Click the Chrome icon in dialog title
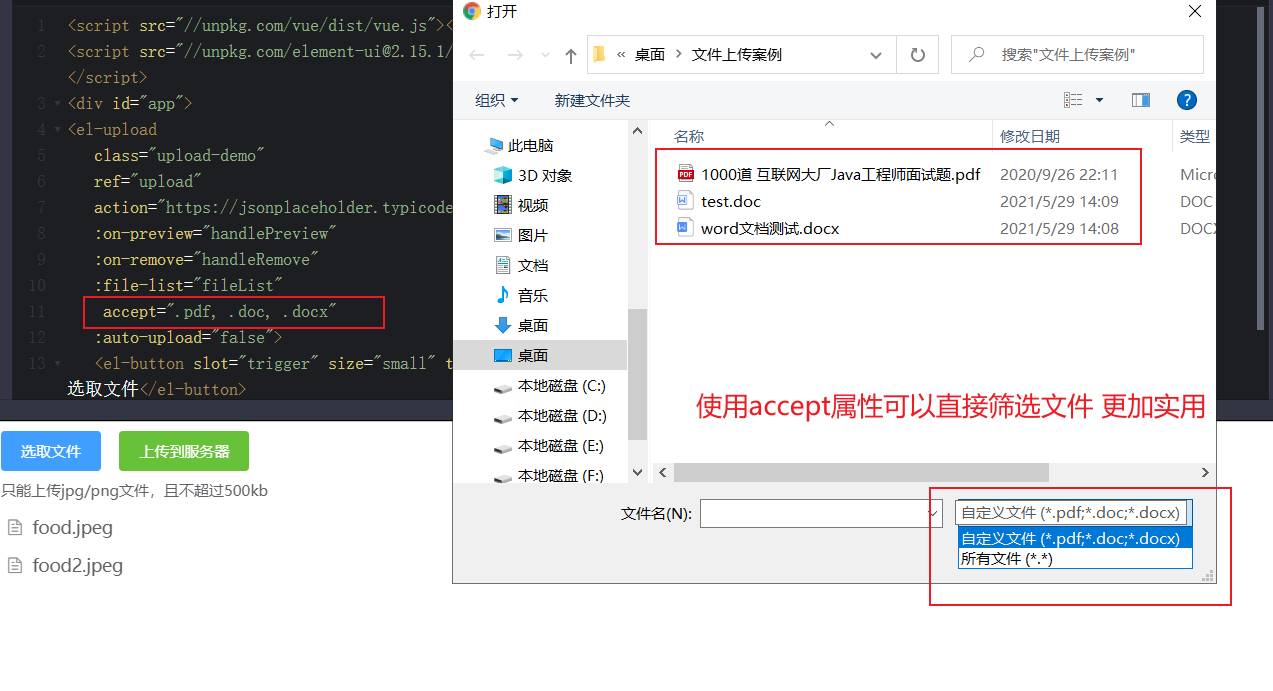The image size is (1273, 691). 471,11
